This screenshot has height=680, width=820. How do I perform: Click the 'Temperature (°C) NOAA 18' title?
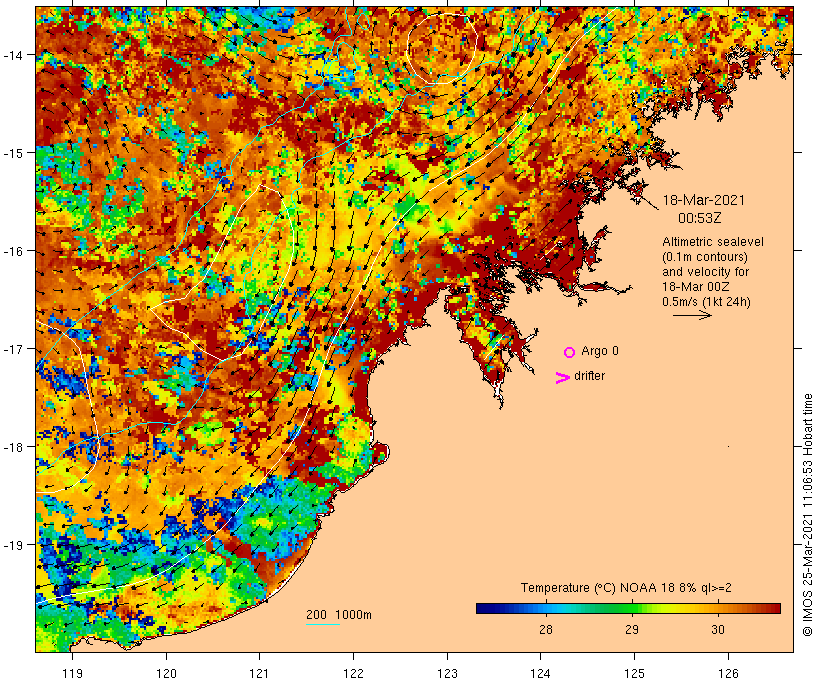coord(597,588)
